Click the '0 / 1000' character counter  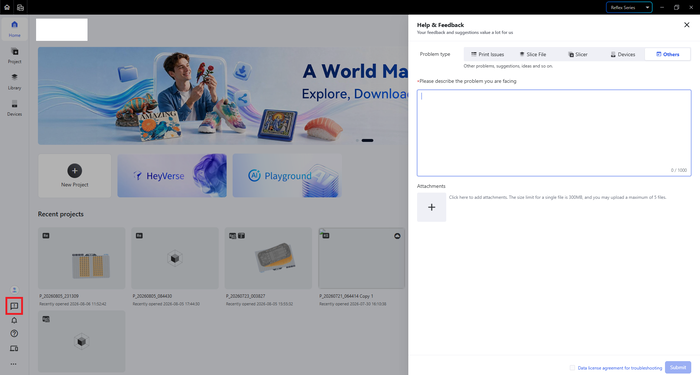tap(679, 170)
